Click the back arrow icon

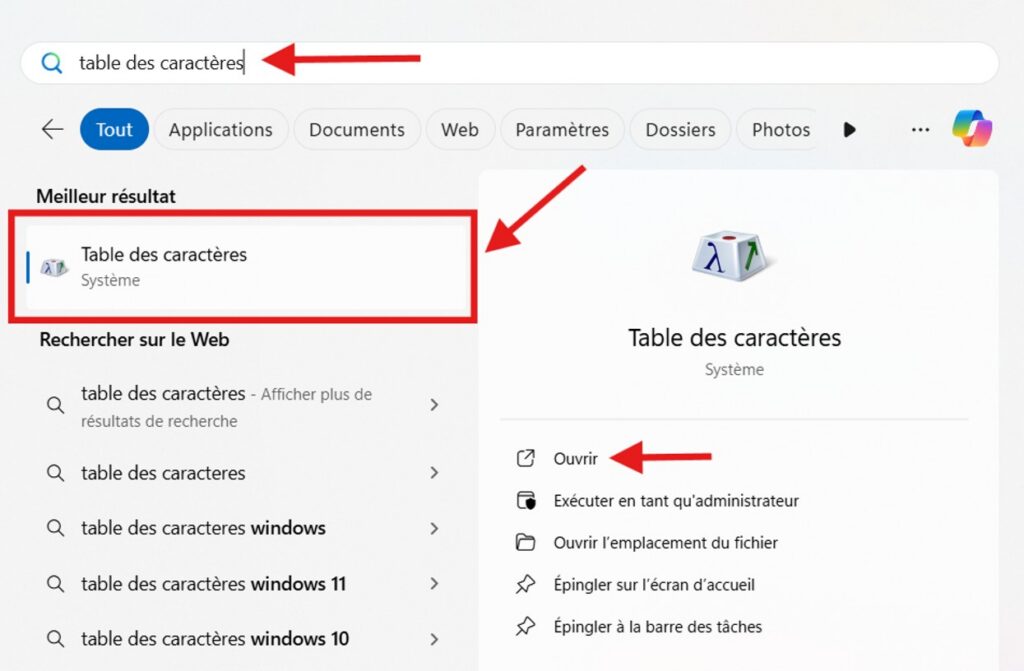coord(52,129)
